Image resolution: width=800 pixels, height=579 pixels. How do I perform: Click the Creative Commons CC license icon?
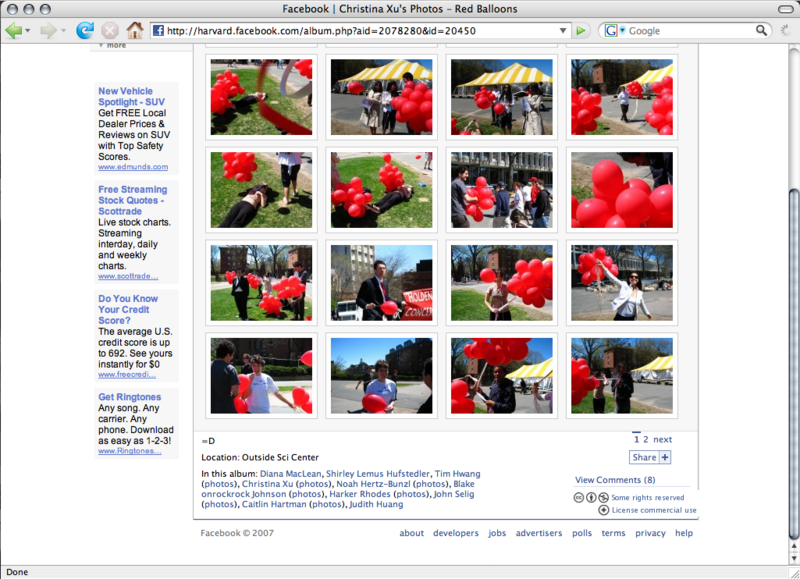579,497
